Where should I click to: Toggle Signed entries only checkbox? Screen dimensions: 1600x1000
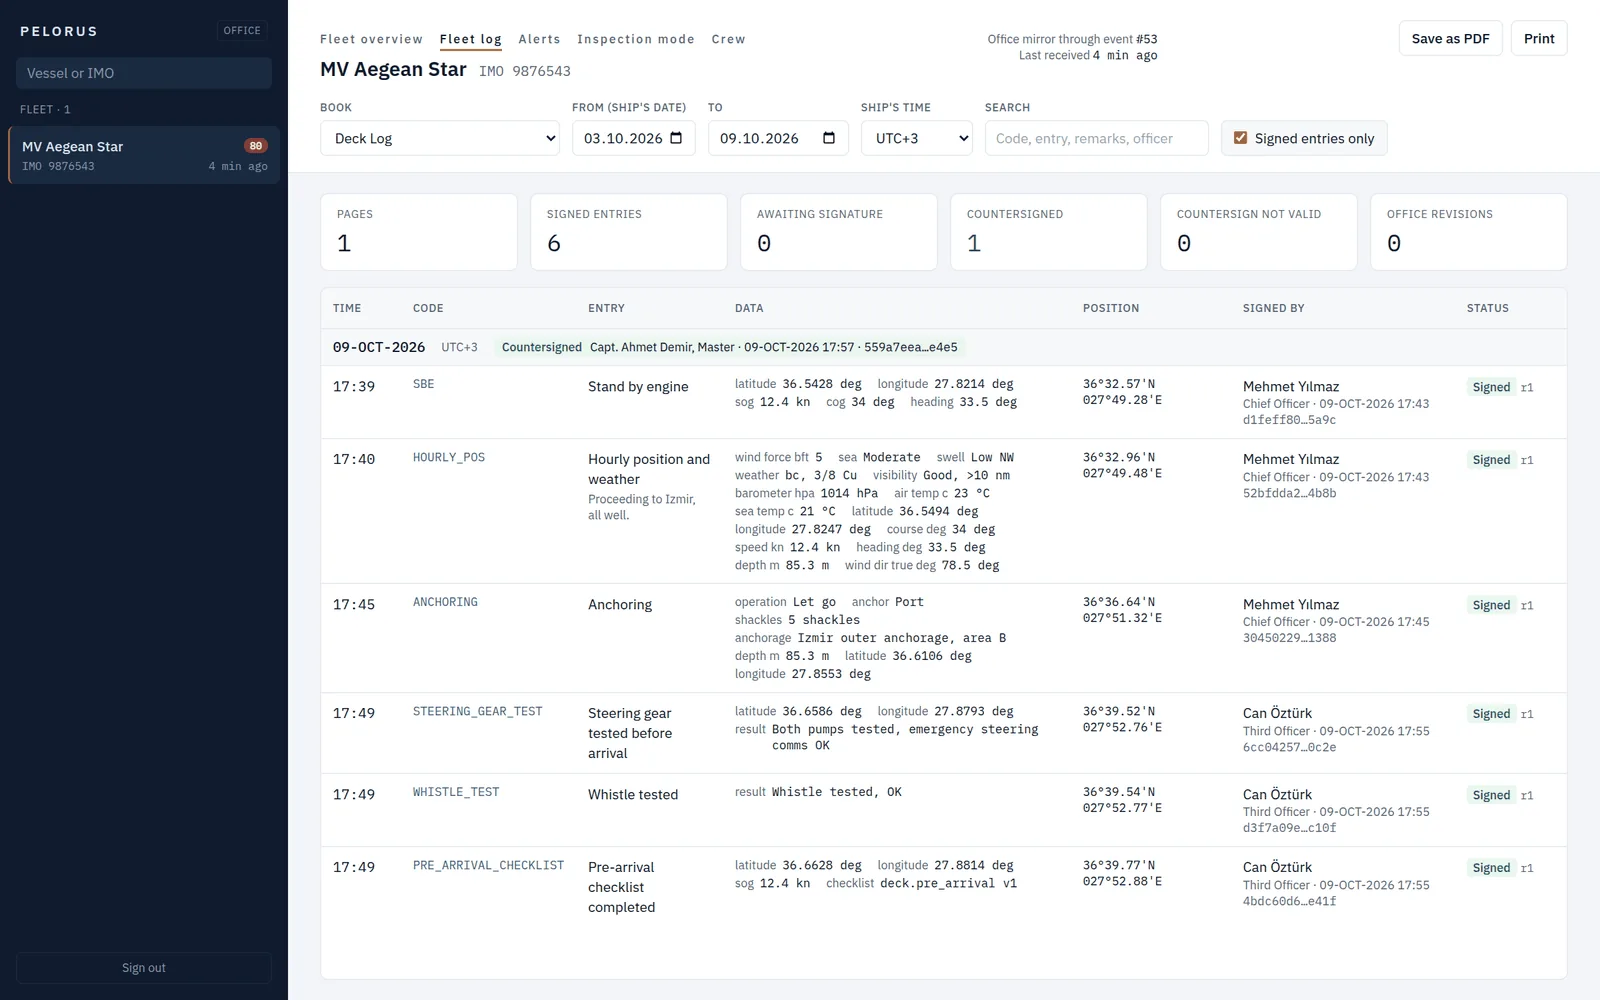(1240, 138)
